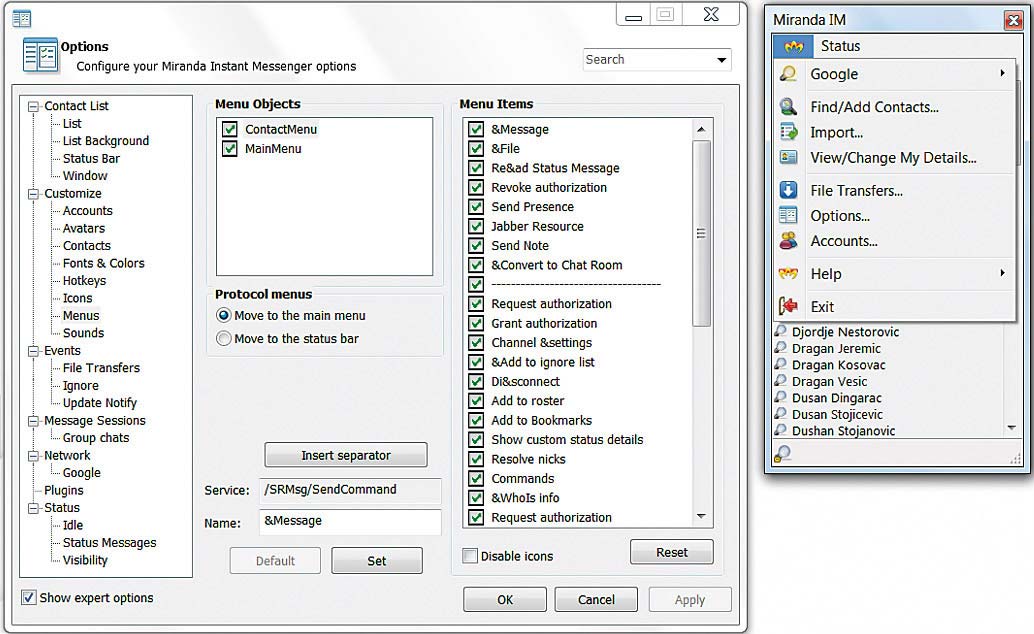Click status icon beside Dushan Stojanovic
The height and width of the screenshot is (634, 1034).
(x=781, y=429)
